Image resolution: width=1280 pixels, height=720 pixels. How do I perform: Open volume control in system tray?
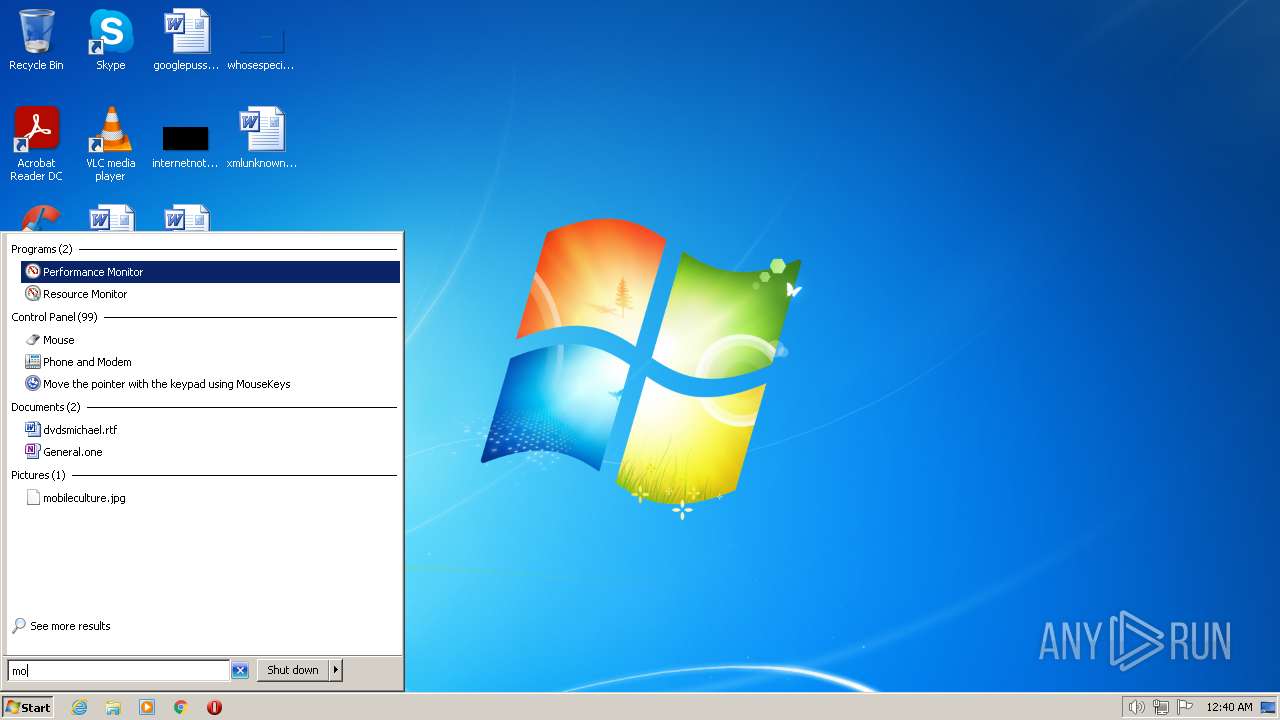click(1136, 707)
